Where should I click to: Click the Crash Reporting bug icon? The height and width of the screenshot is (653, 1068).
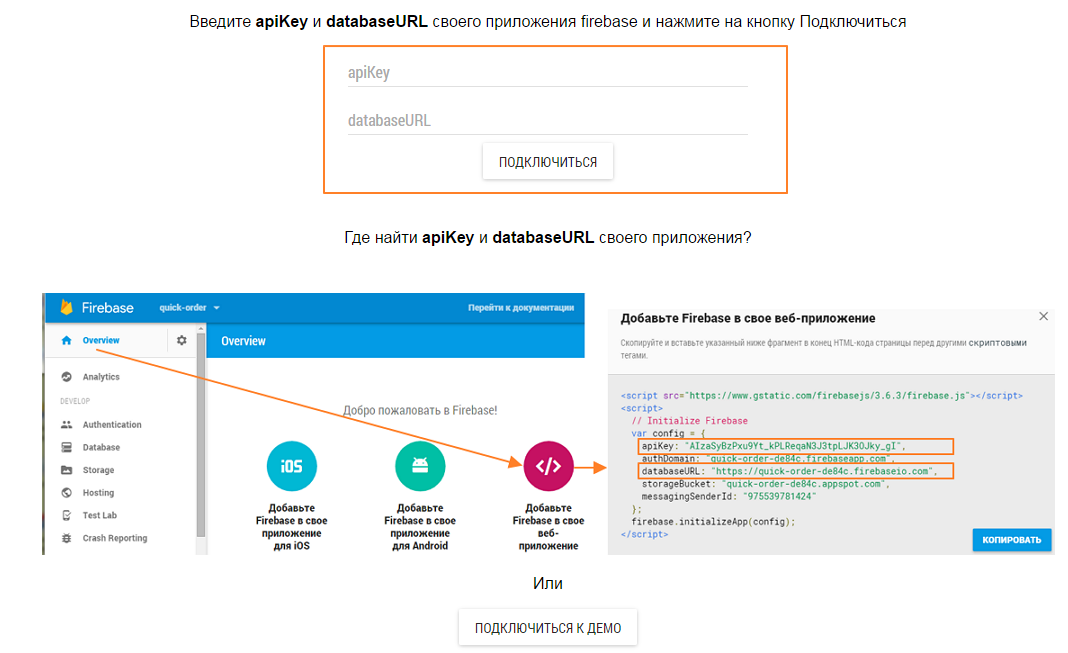[x=66, y=538]
